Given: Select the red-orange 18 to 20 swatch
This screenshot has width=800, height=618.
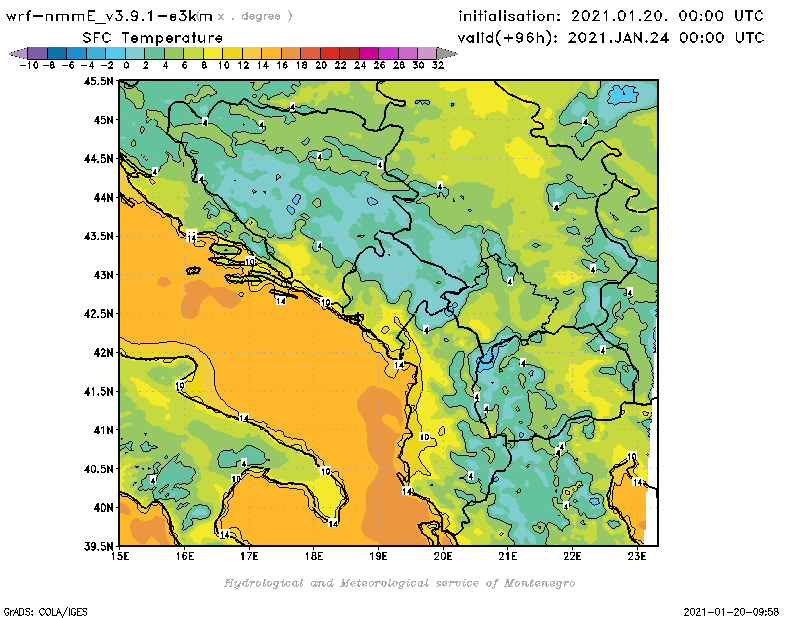Looking at the screenshot, I should (310, 53).
